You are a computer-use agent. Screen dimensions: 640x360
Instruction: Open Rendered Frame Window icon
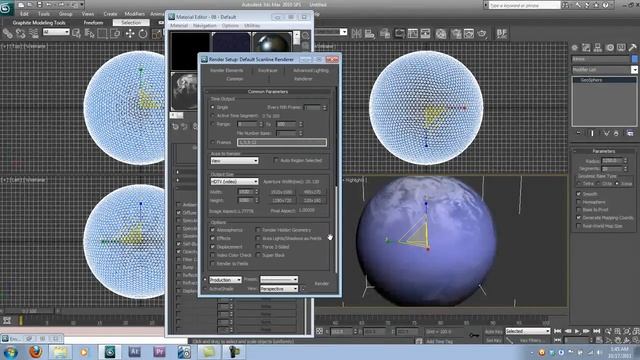[469, 33]
